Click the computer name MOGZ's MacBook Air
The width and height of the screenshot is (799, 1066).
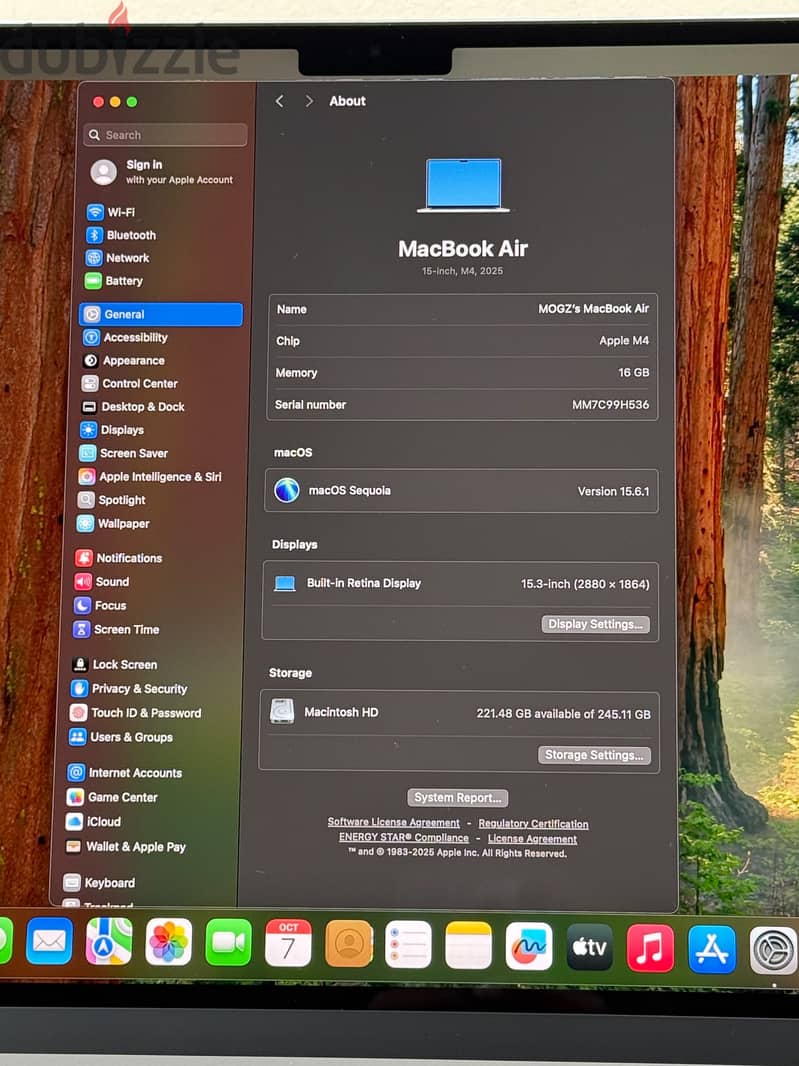pyautogui.click(x=594, y=309)
